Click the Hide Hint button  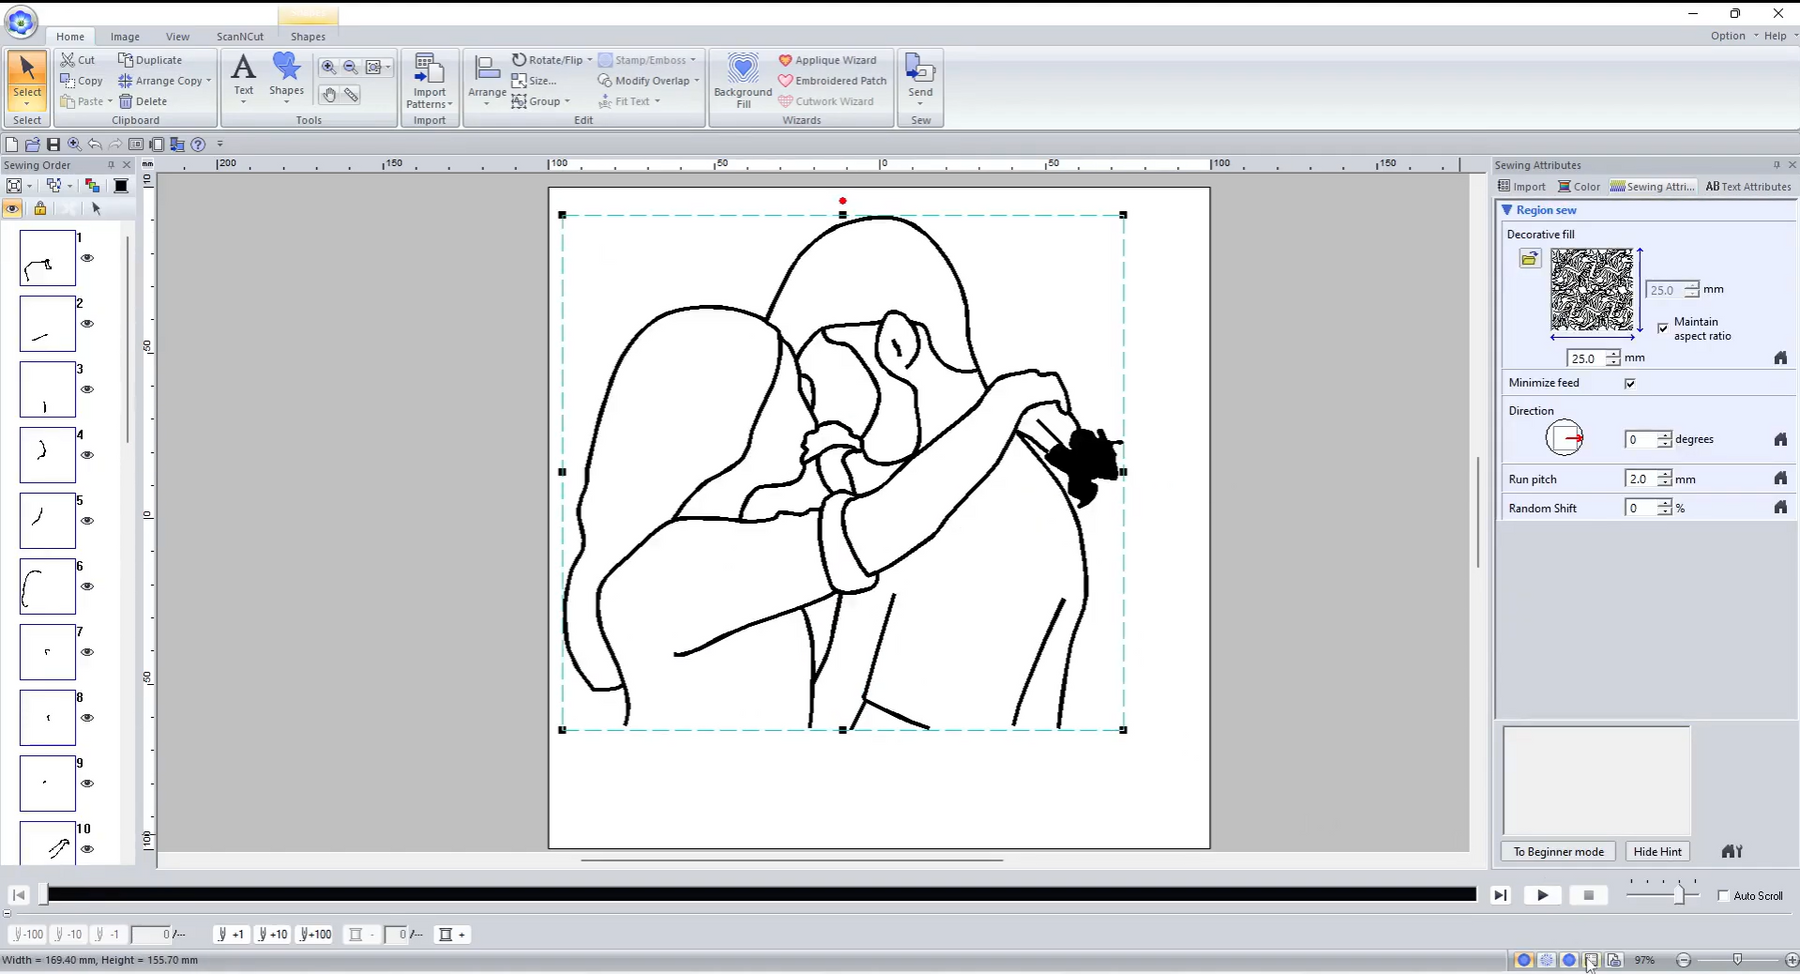(x=1657, y=852)
